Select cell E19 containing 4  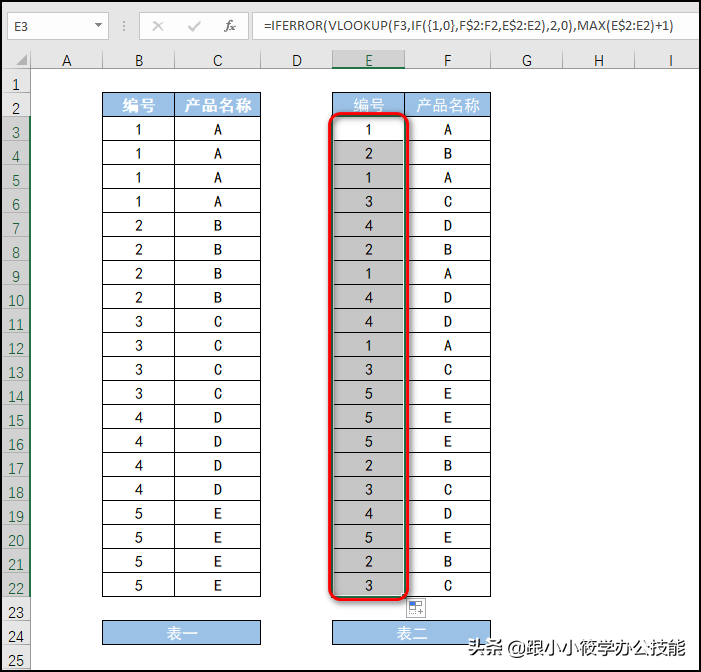pos(368,513)
